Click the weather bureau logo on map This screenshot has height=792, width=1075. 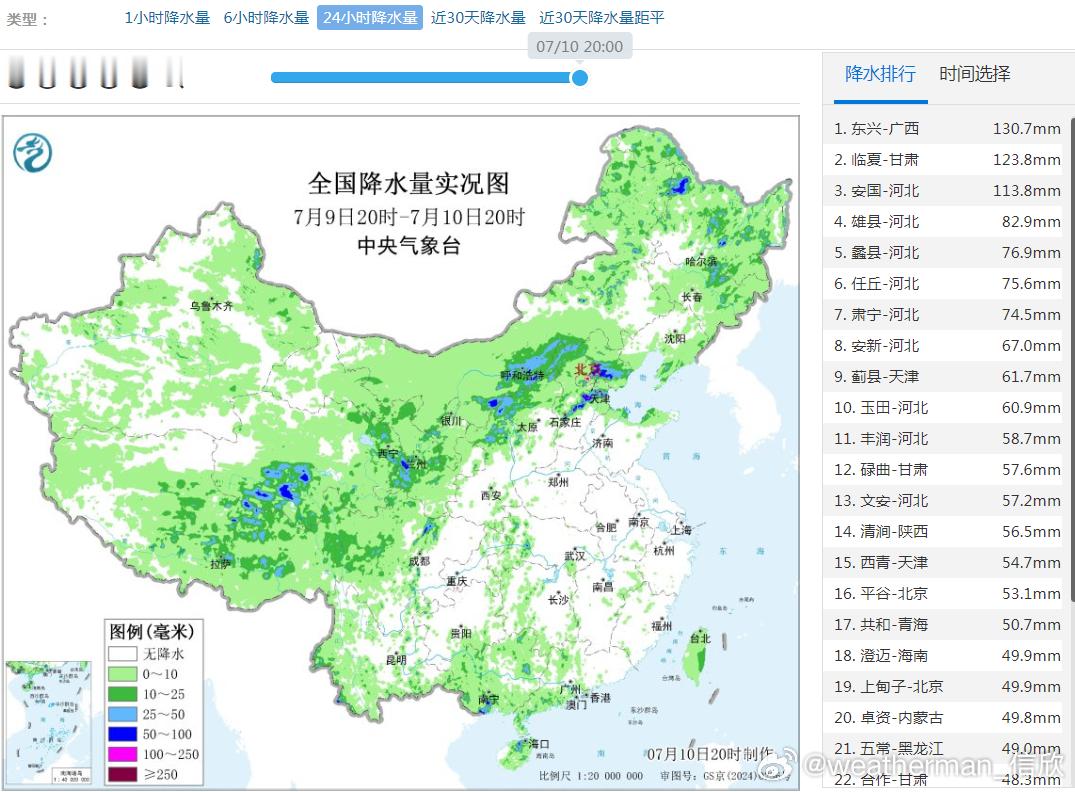pos(33,152)
